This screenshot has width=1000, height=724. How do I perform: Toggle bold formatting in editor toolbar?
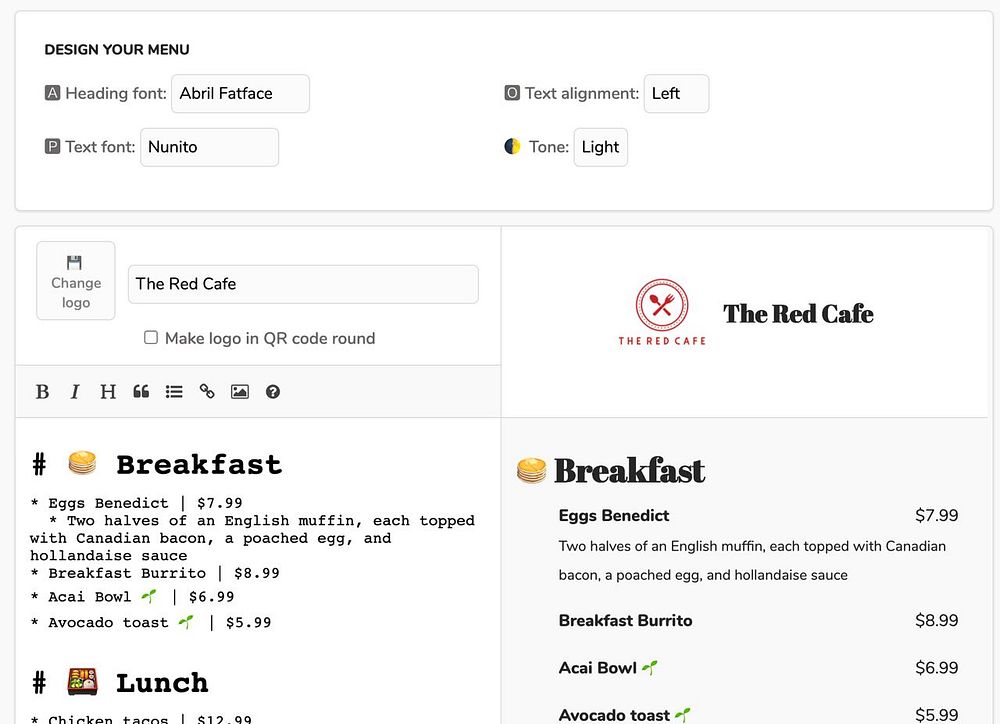click(x=42, y=392)
